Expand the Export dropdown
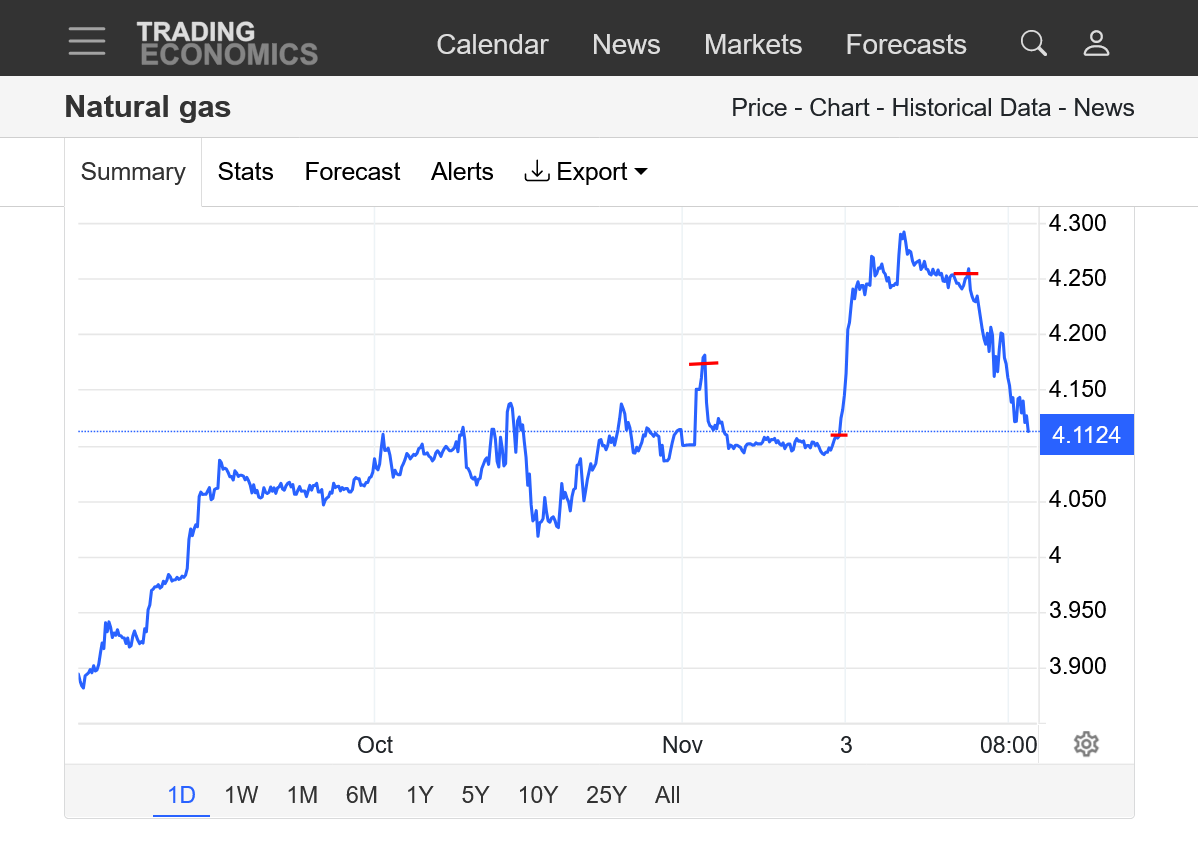The height and width of the screenshot is (849, 1198). [x=586, y=172]
